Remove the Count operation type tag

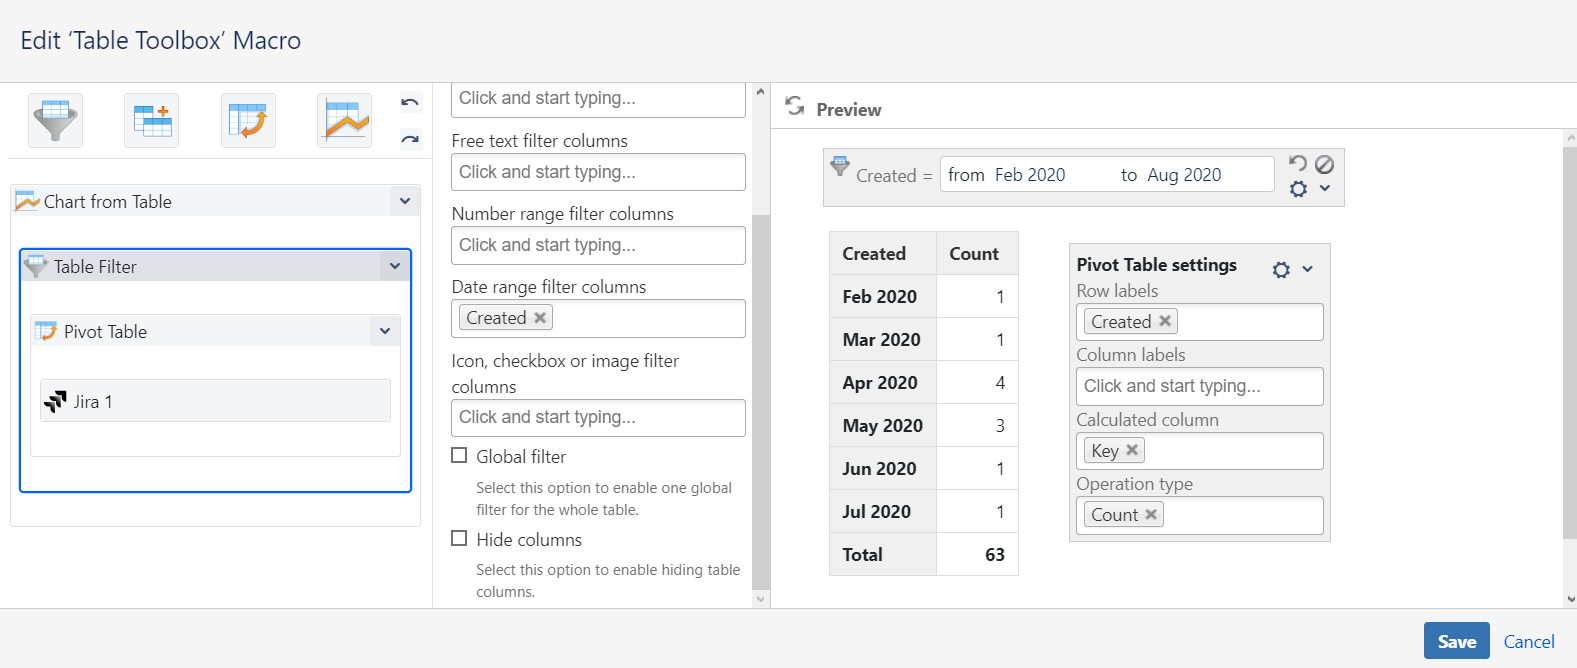click(x=1151, y=514)
